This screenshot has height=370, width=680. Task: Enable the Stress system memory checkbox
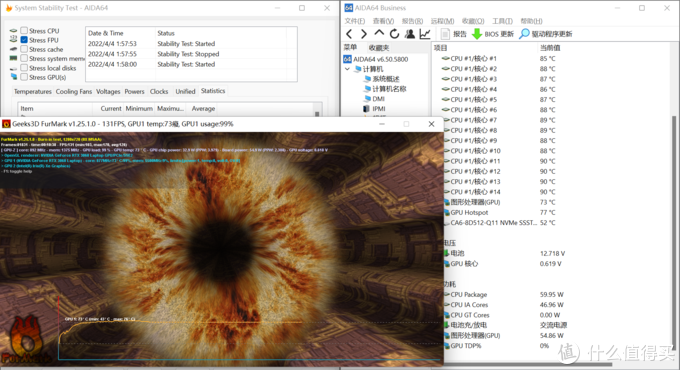coord(24,59)
